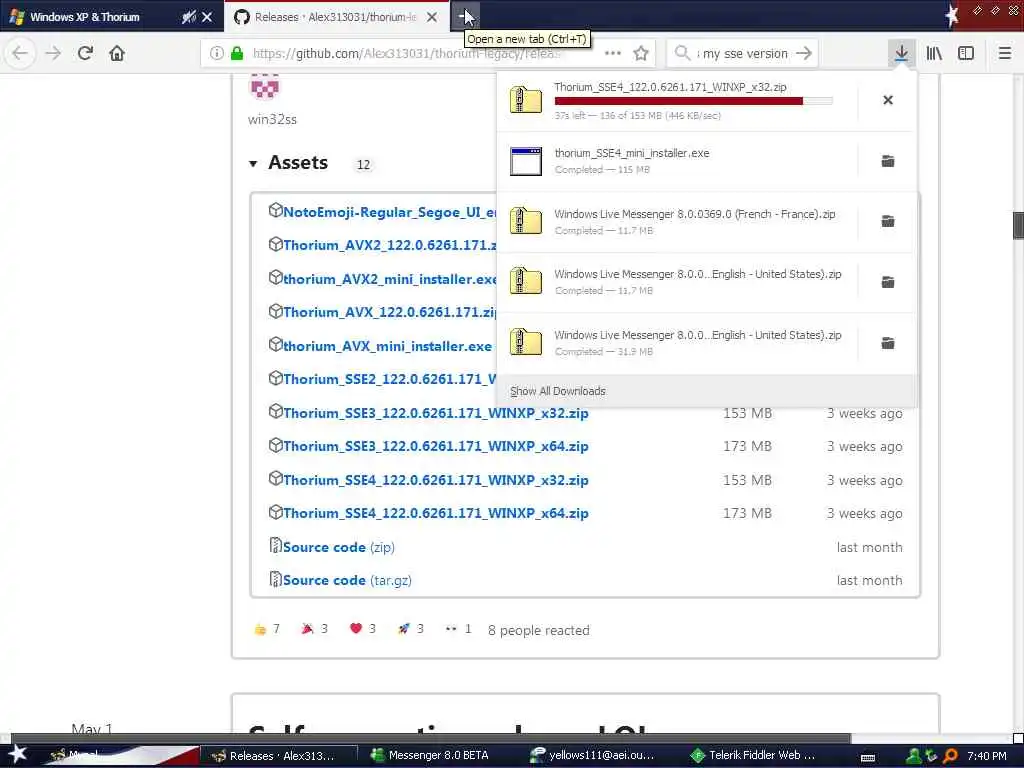Click the thumbs up reaction with 7

tap(266, 629)
